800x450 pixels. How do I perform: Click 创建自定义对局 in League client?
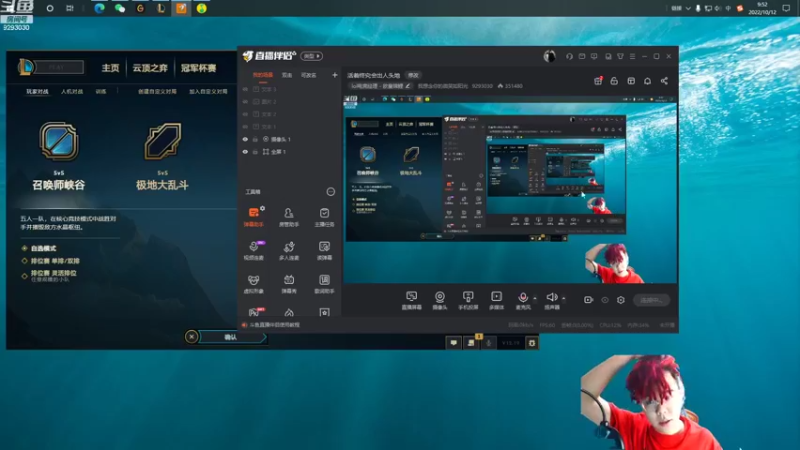[157, 91]
